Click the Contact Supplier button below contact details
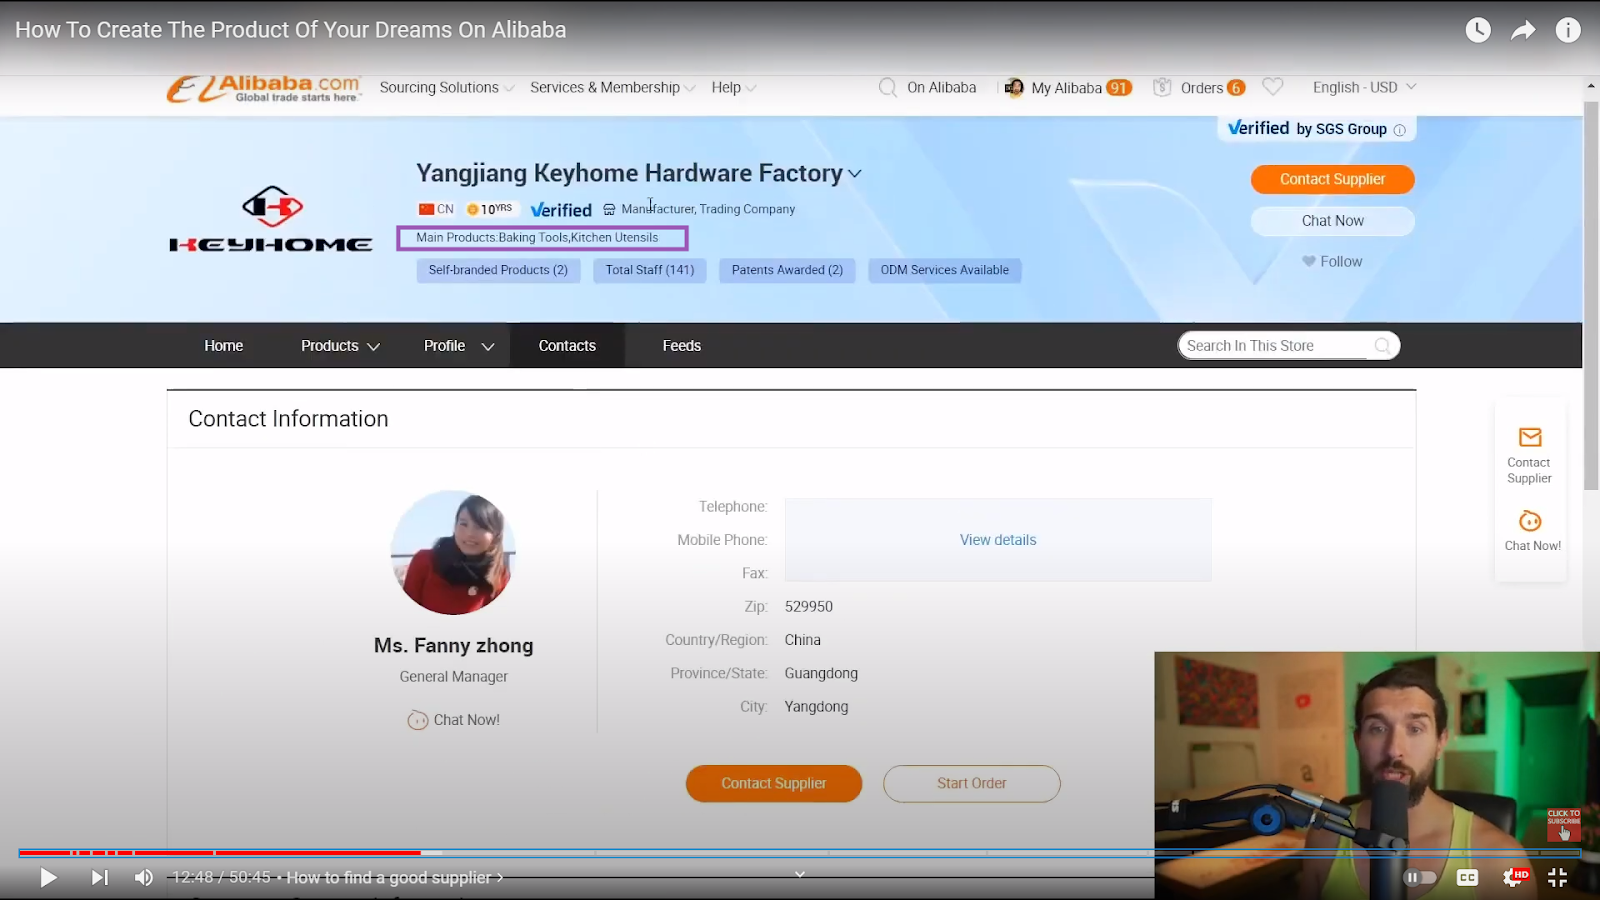The height and width of the screenshot is (900, 1600). point(774,784)
